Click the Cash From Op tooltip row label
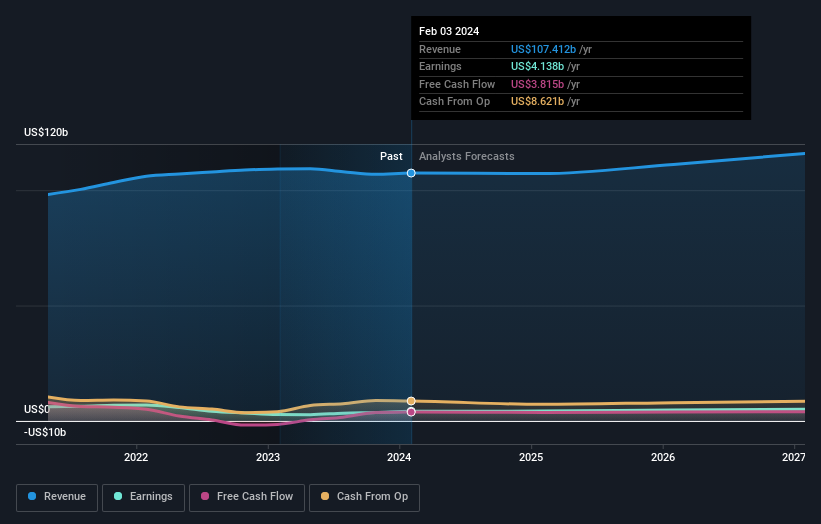The width and height of the screenshot is (821, 524). [454, 102]
